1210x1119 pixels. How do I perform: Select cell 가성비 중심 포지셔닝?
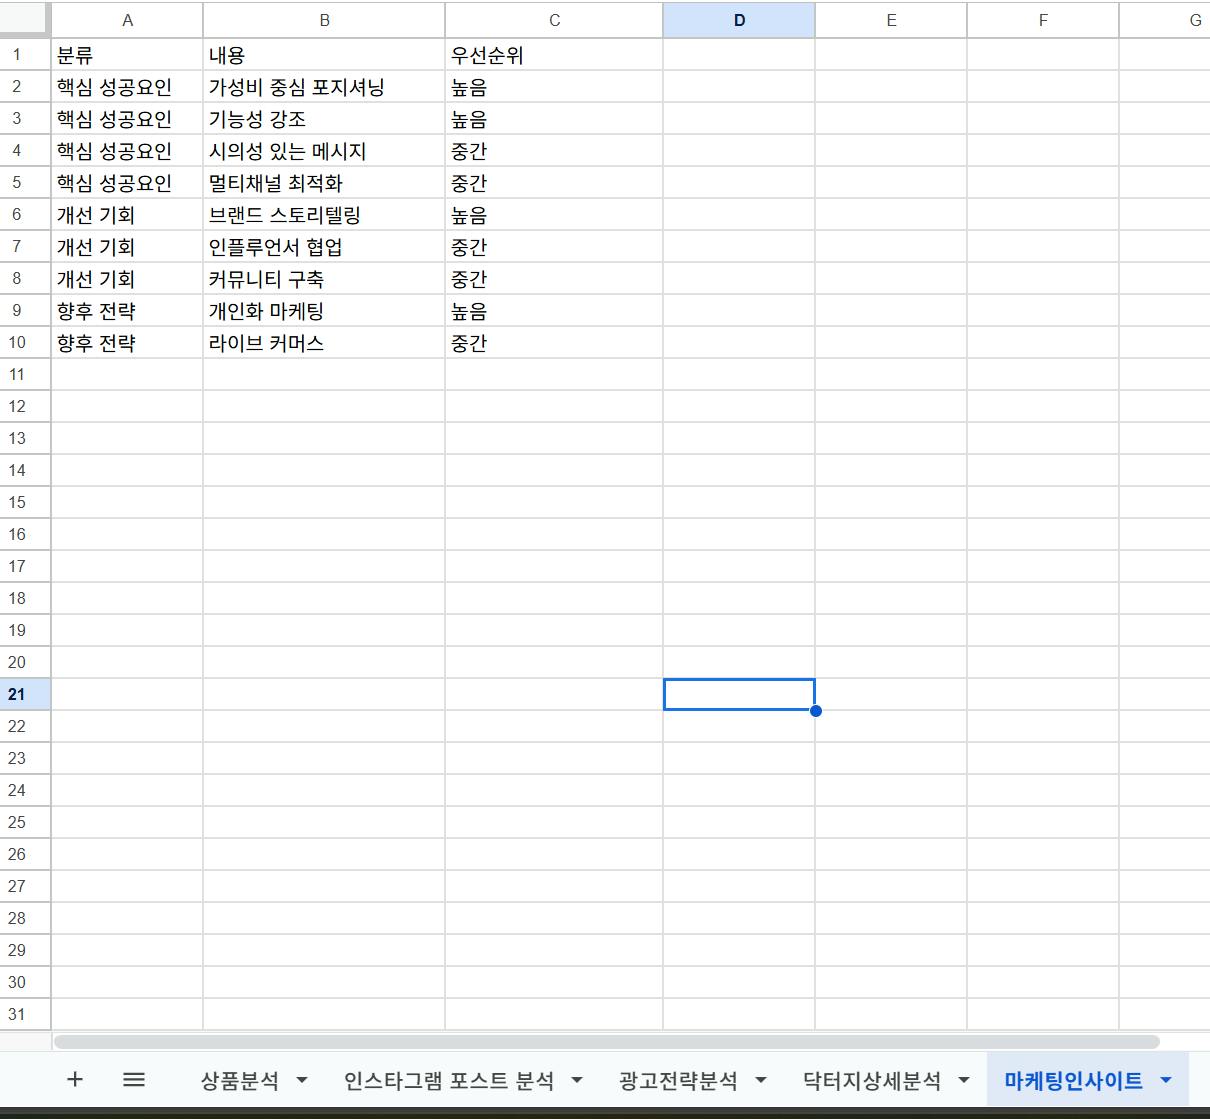[x=324, y=87]
